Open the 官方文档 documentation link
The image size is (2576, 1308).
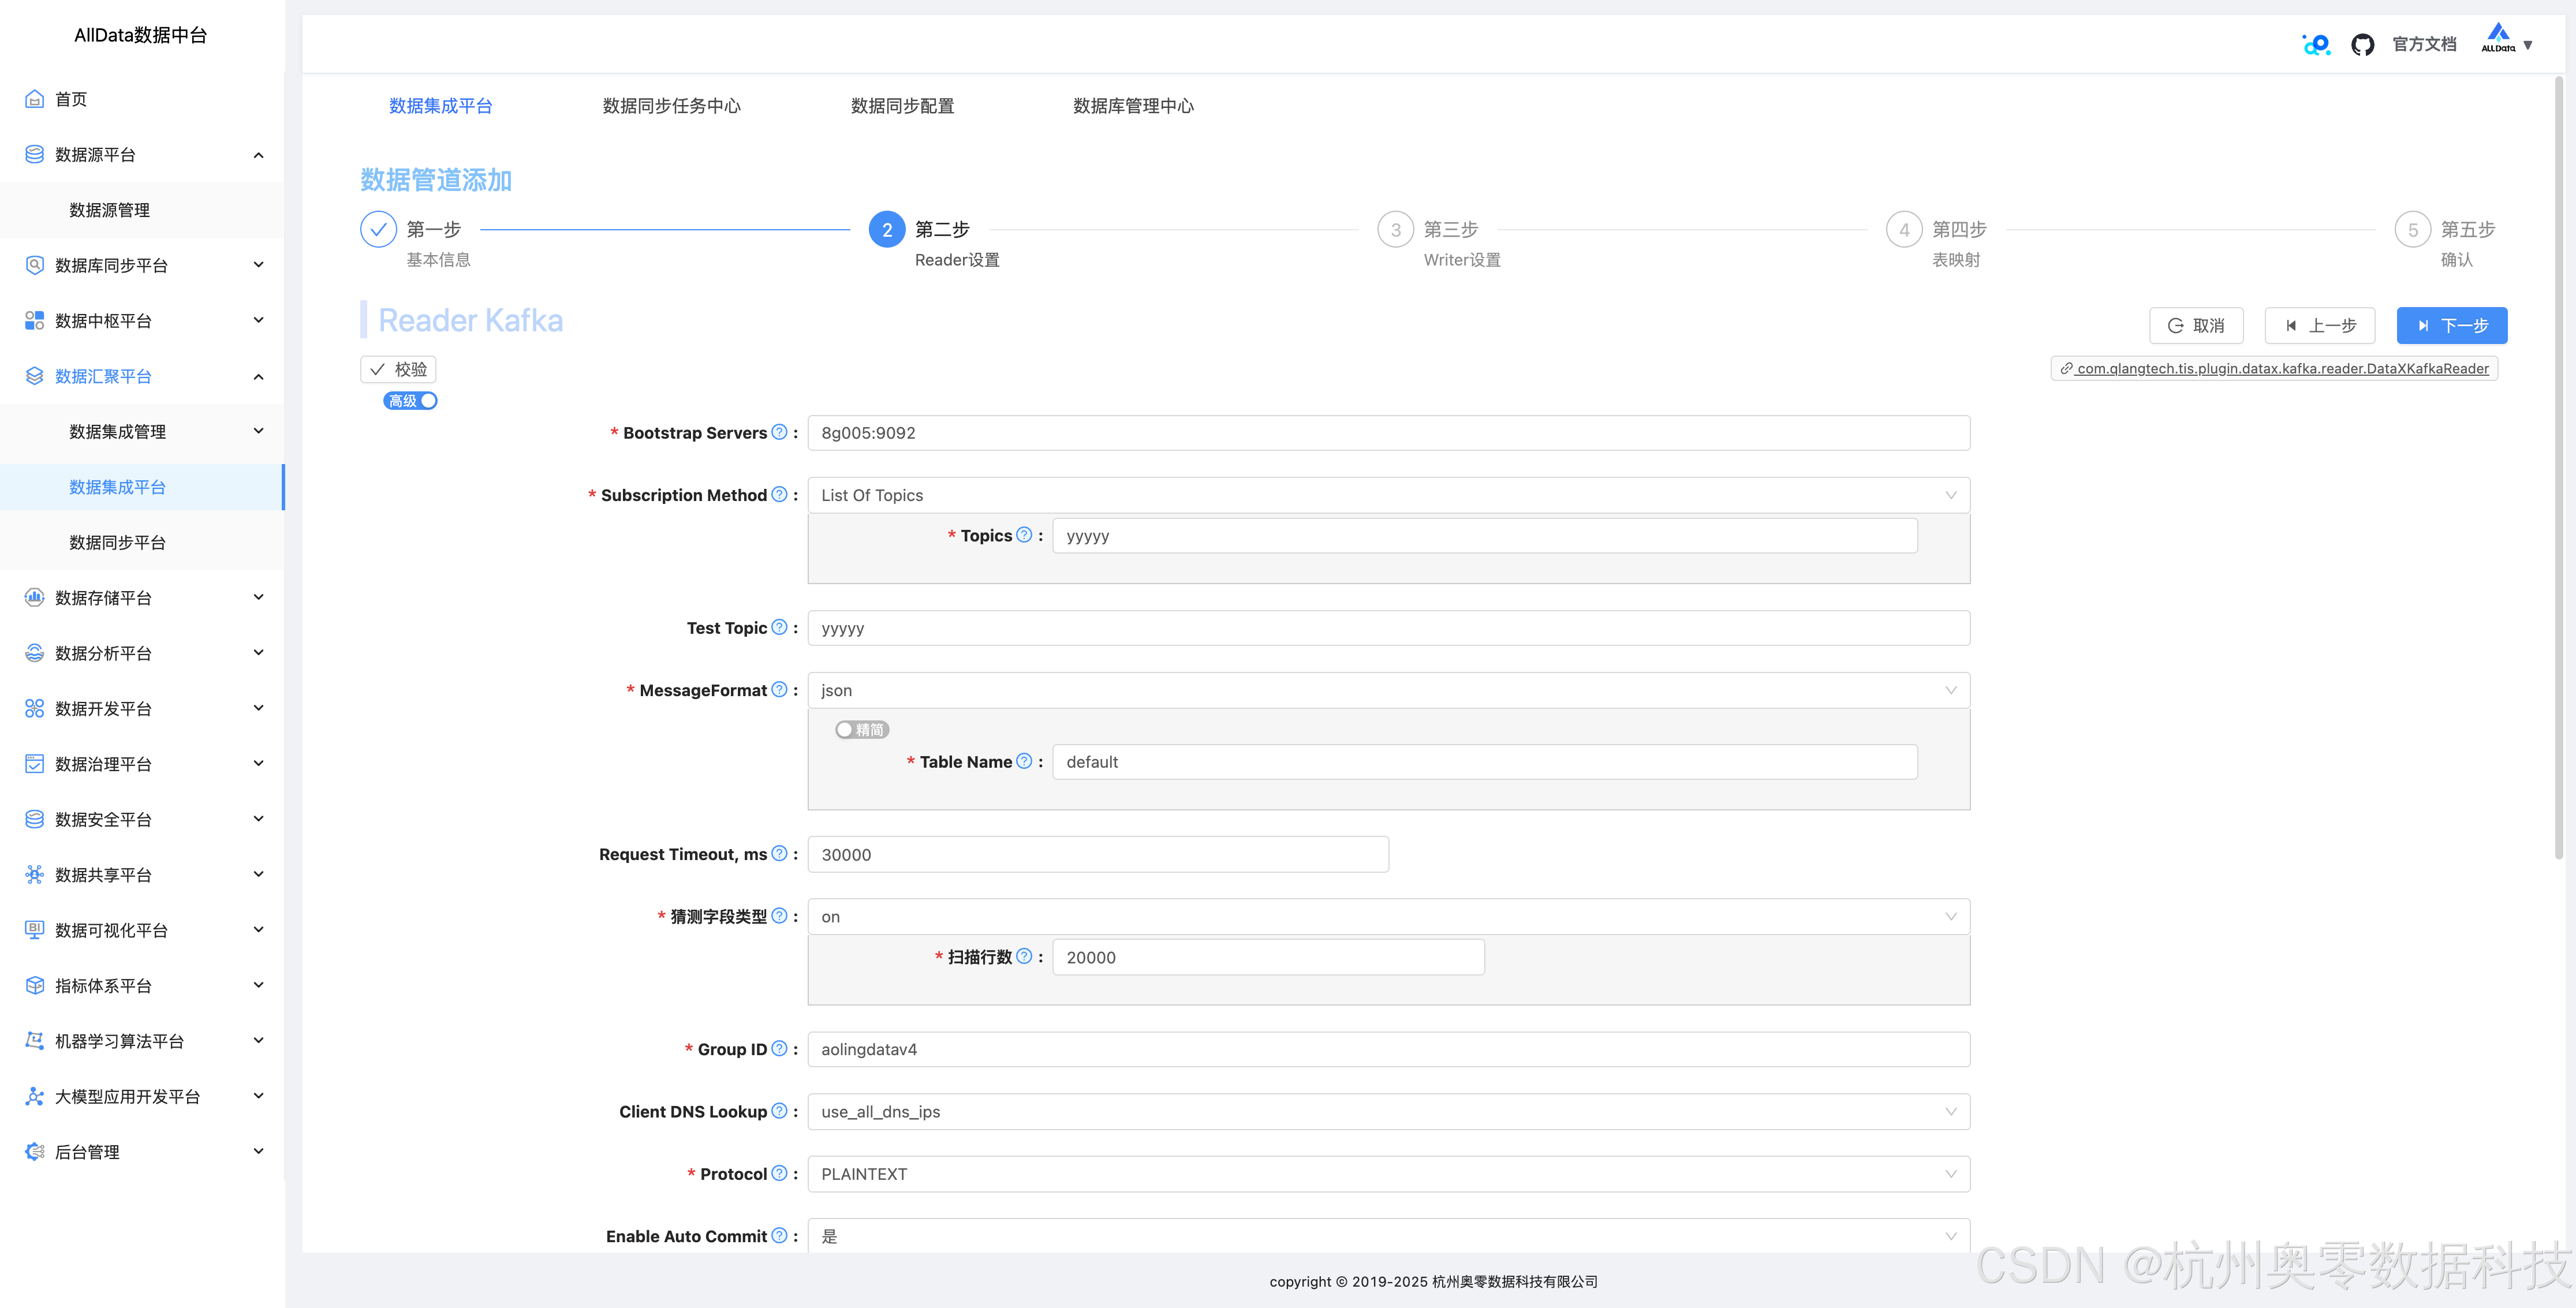(x=2424, y=44)
